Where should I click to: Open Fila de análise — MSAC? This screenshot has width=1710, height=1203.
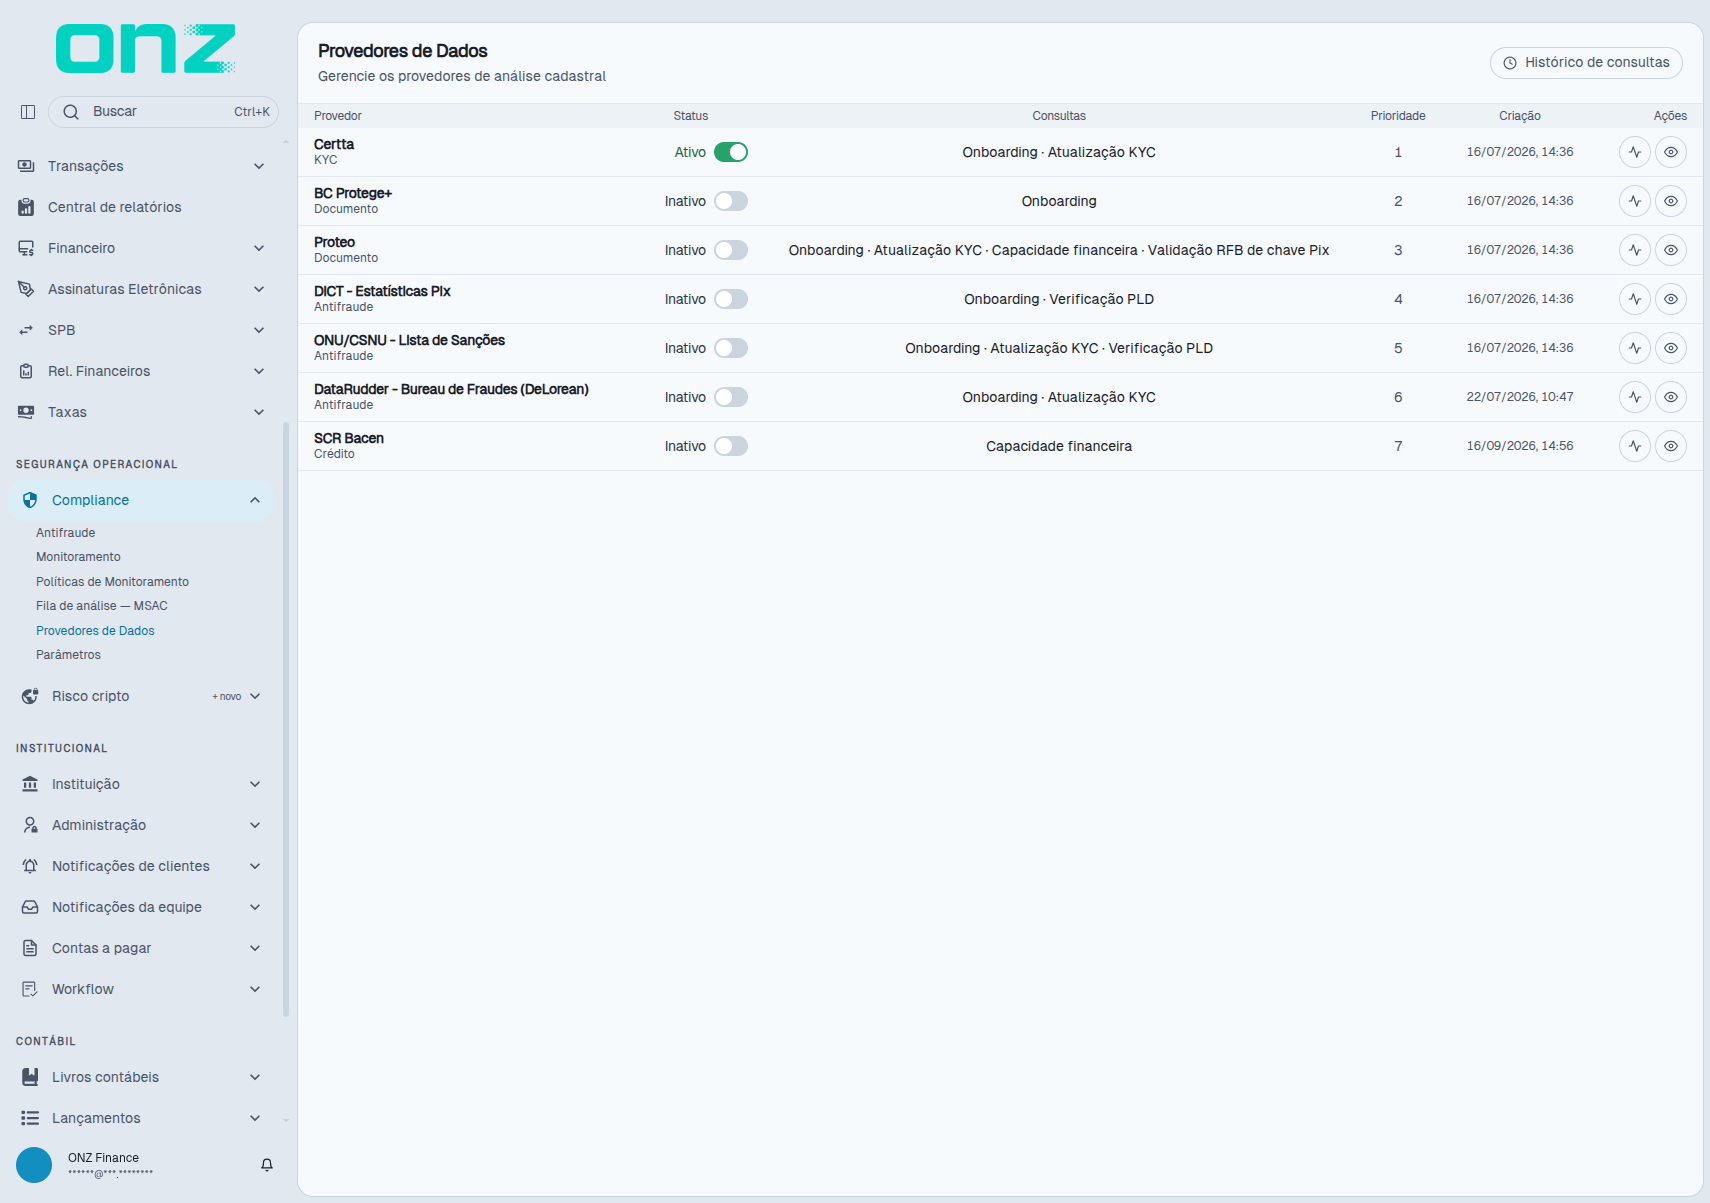click(102, 606)
